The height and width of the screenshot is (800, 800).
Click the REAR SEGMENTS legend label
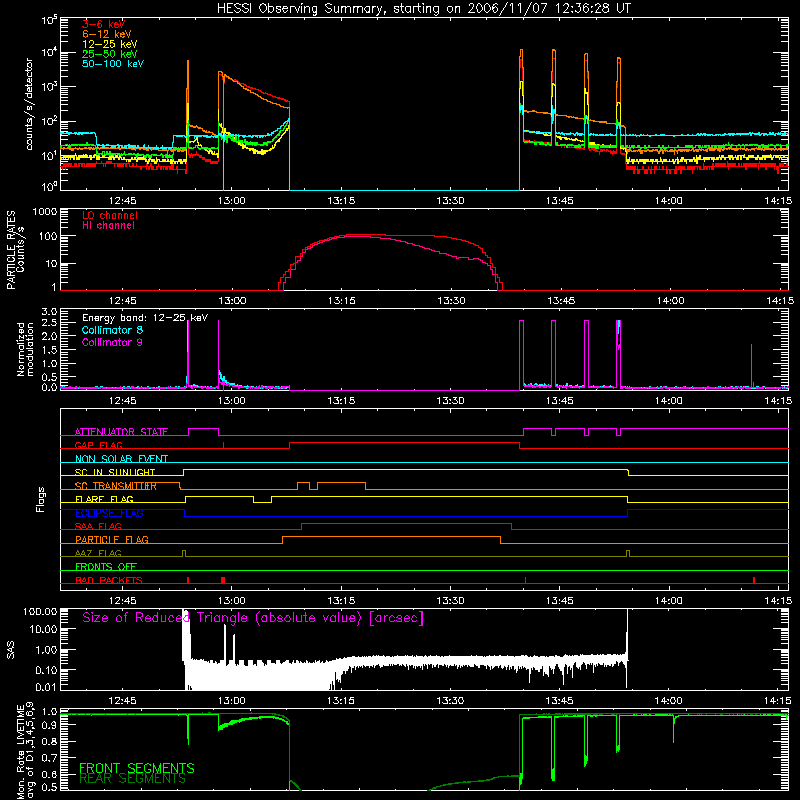pos(133,779)
